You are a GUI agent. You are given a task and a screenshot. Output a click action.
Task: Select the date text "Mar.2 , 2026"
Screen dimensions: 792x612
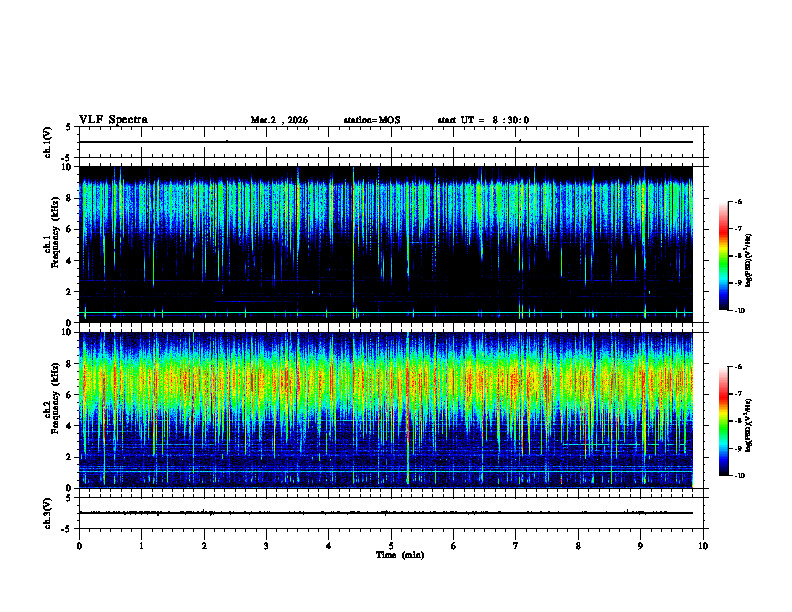coord(279,120)
